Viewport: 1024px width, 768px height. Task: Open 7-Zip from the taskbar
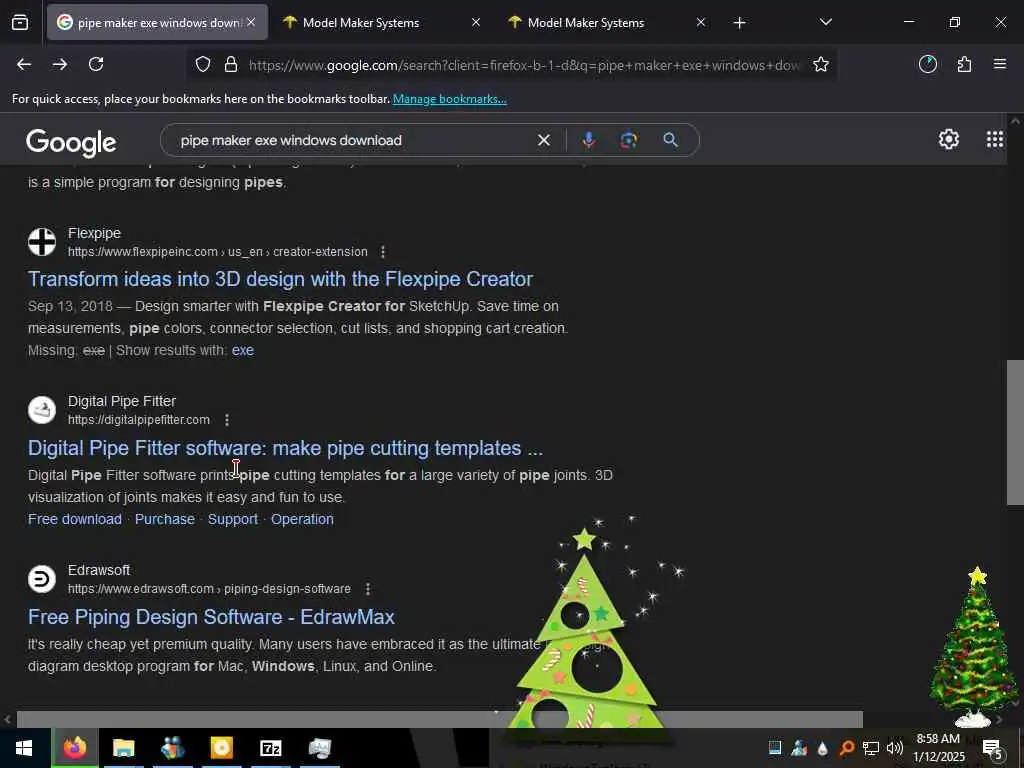[270, 748]
